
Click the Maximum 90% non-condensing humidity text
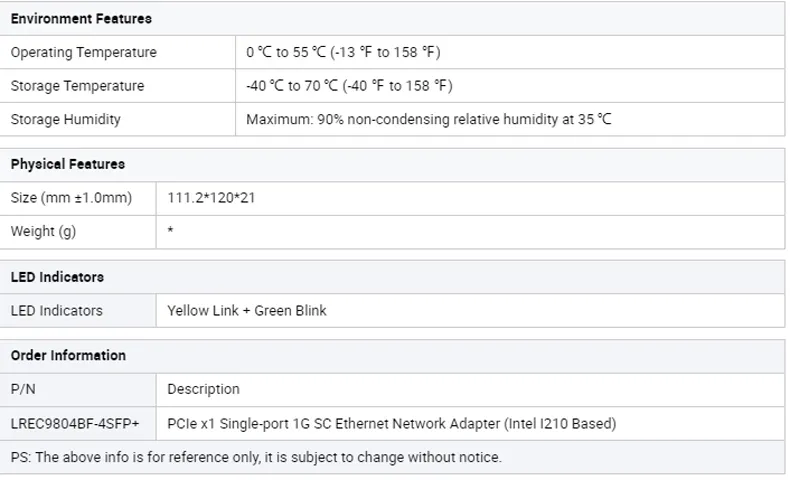click(429, 119)
